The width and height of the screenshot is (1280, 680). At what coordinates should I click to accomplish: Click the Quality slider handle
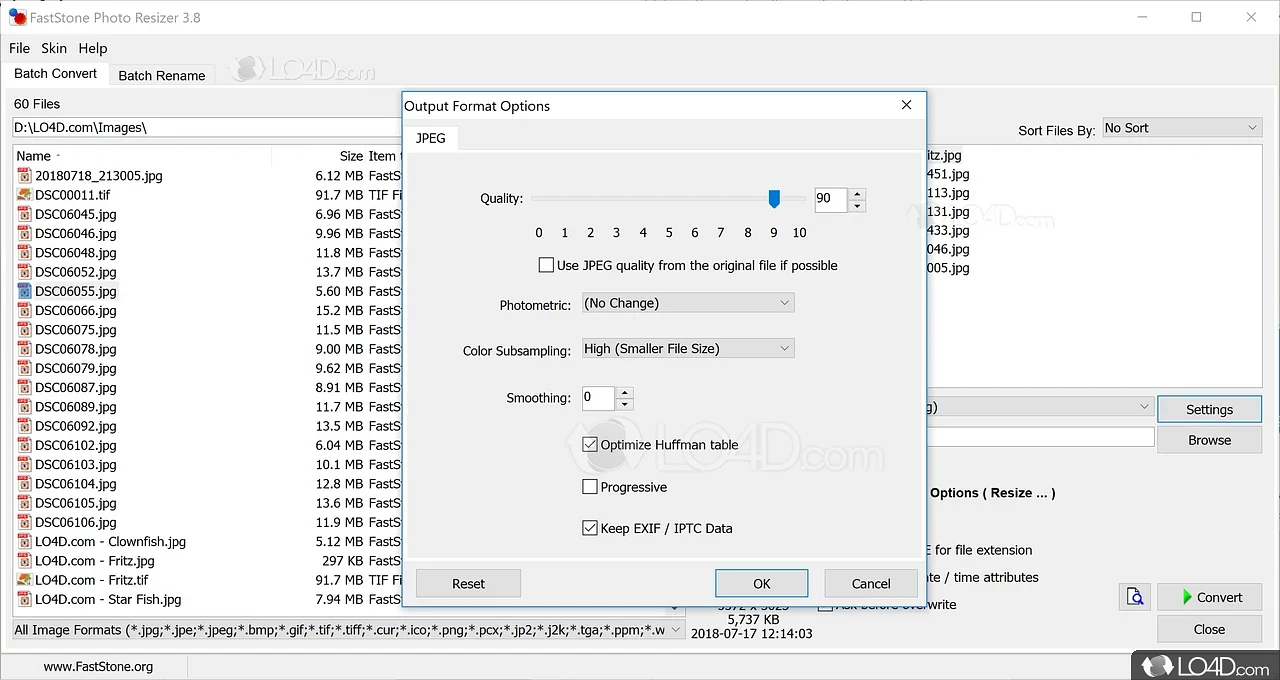(774, 199)
